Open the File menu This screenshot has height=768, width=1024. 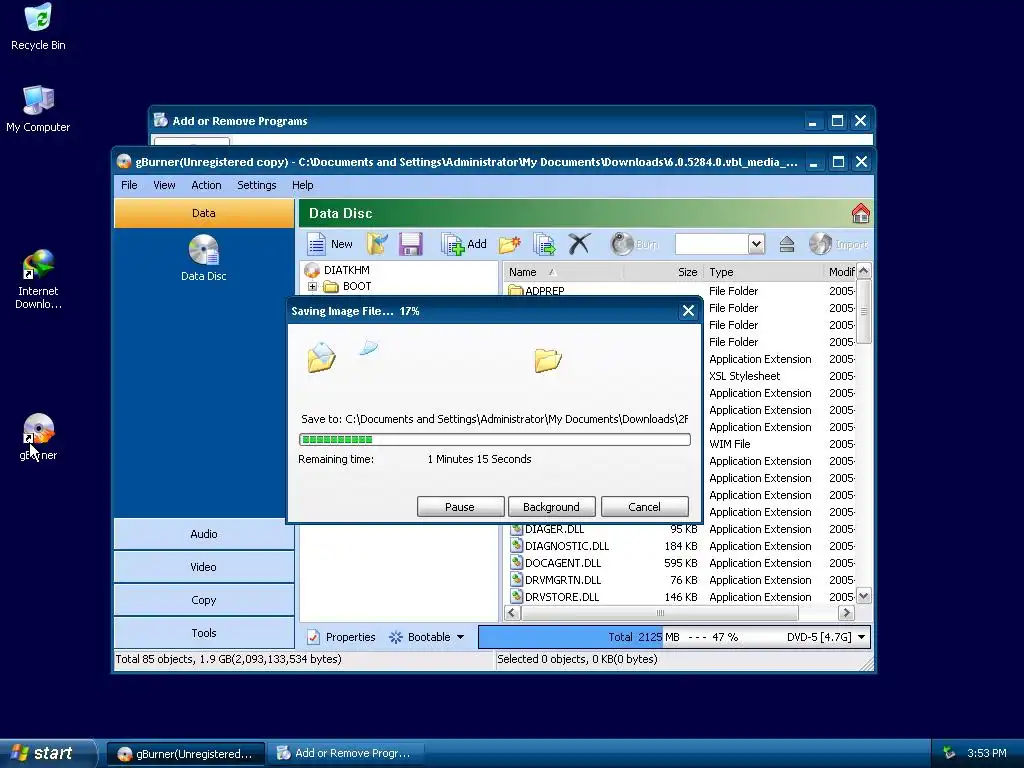(x=129, y=185)
